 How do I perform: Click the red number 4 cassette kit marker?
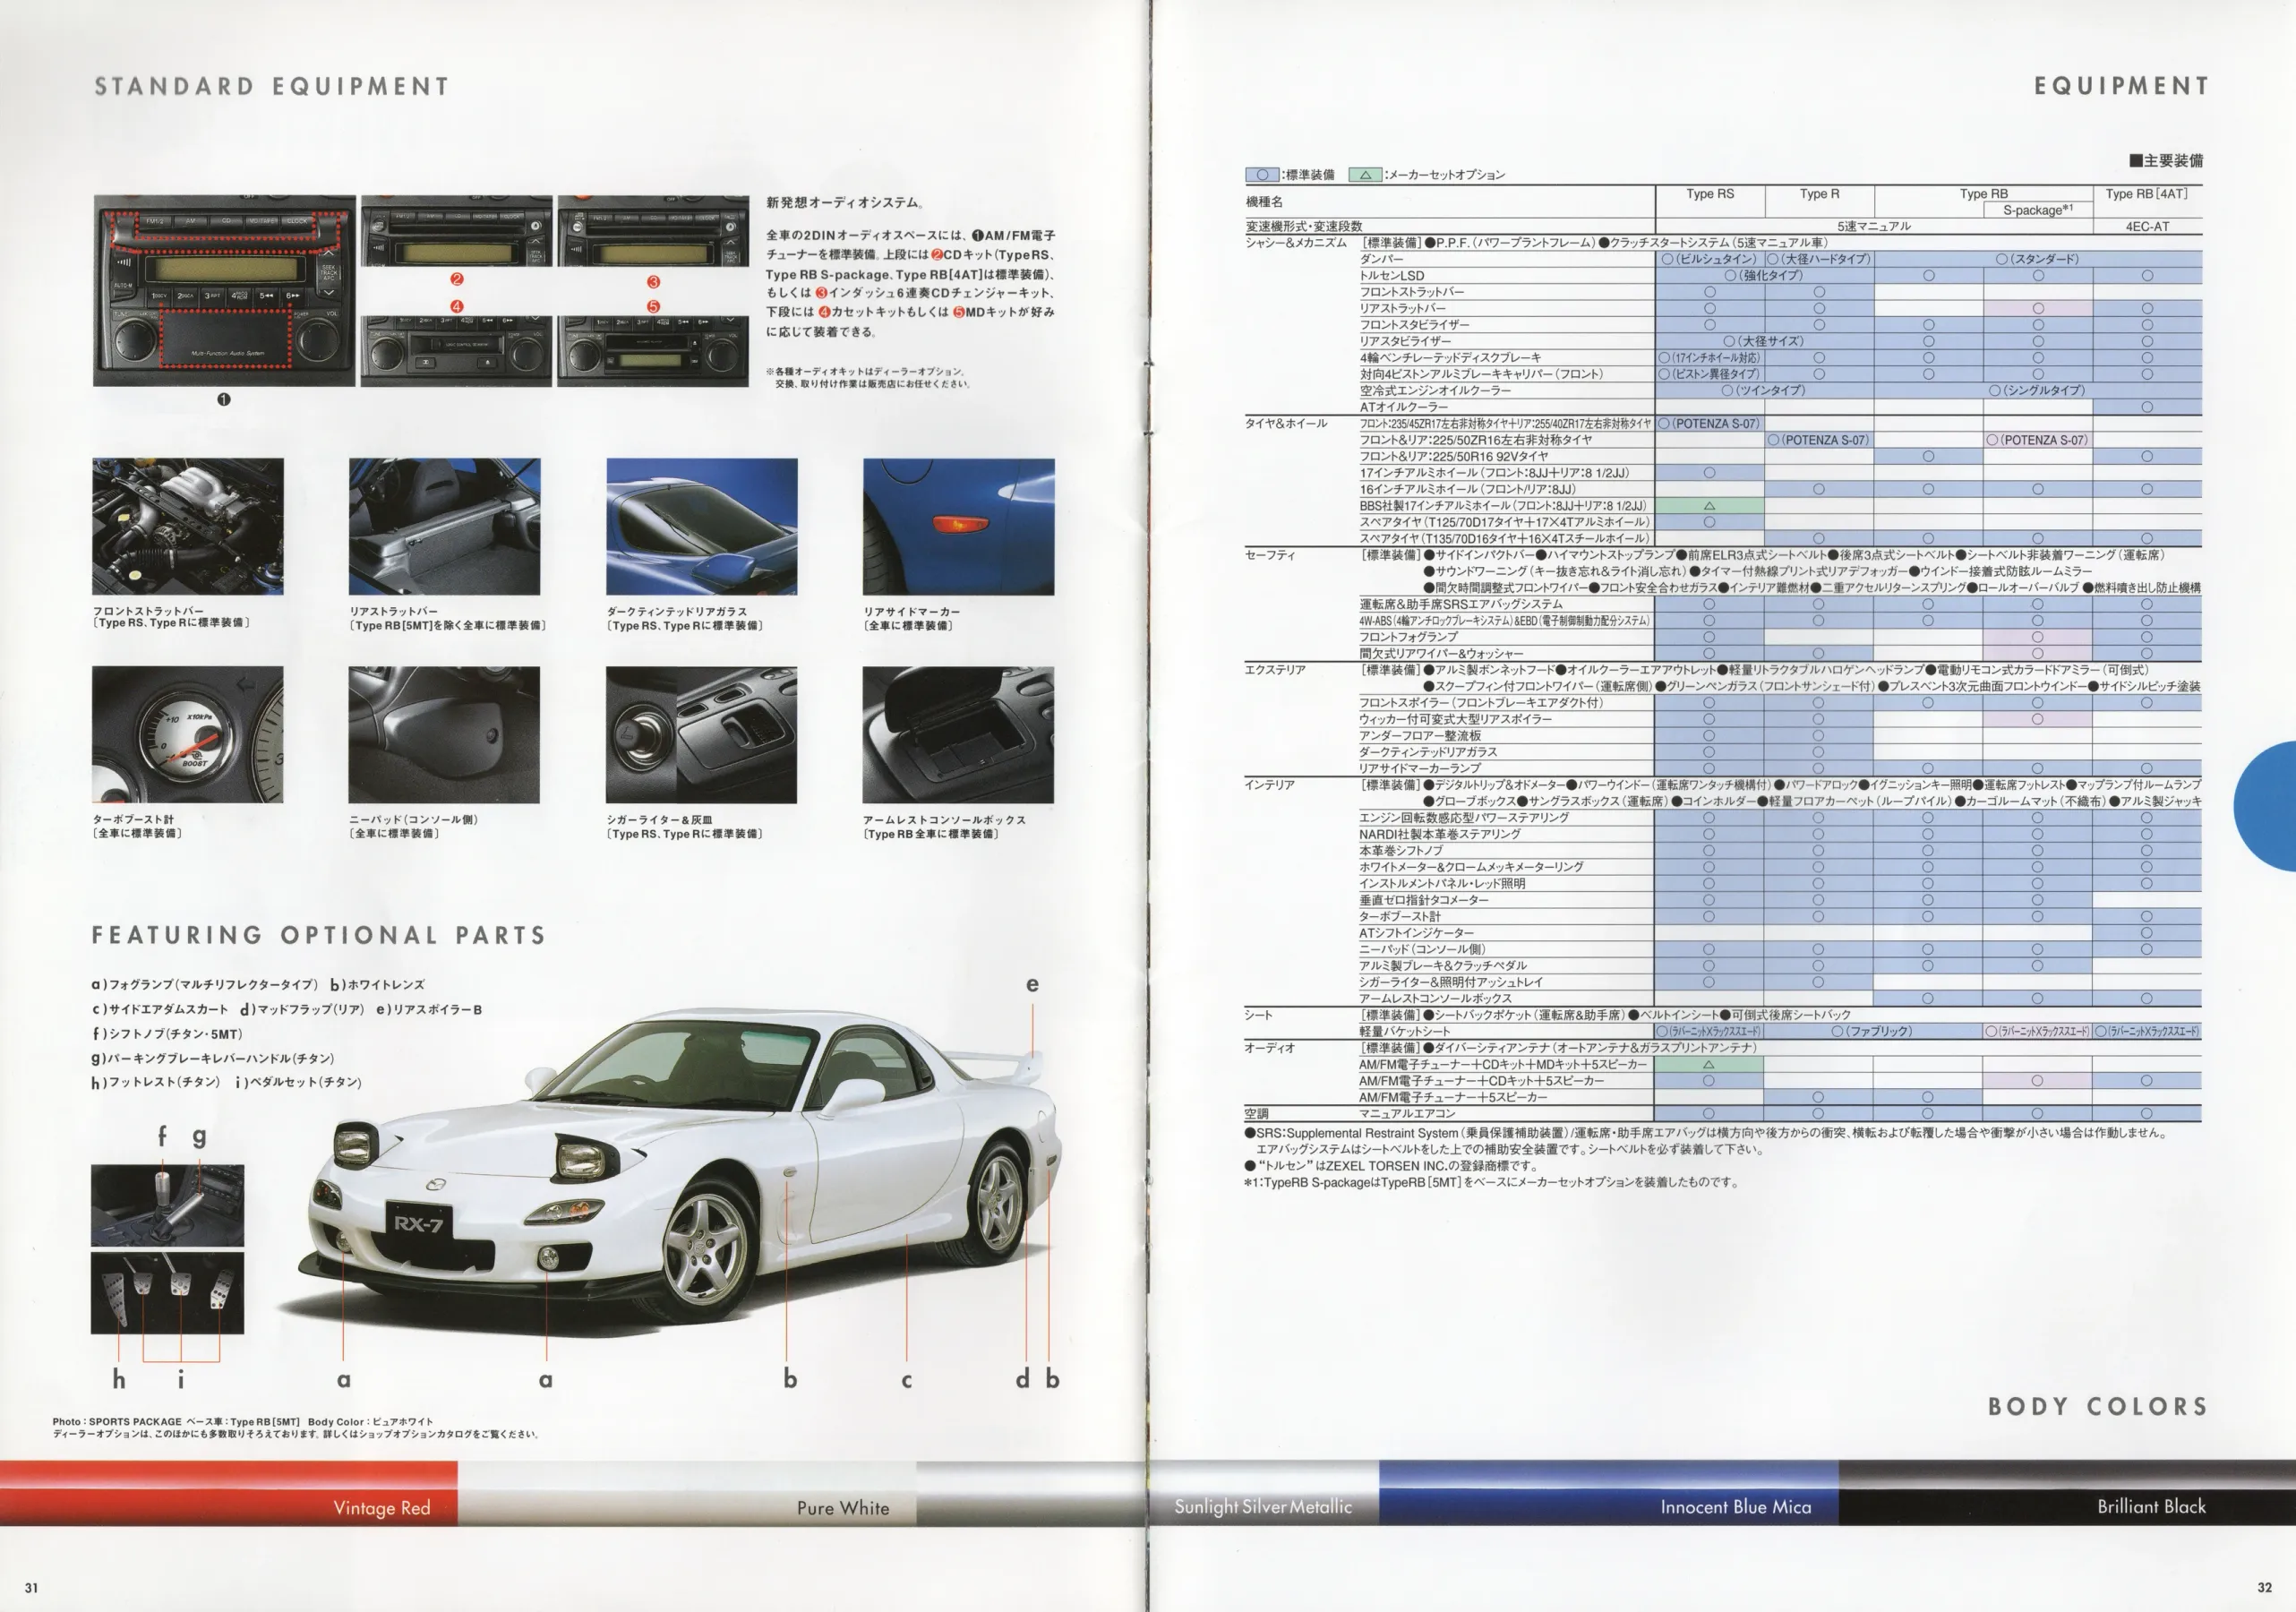(x=456, y=306)
